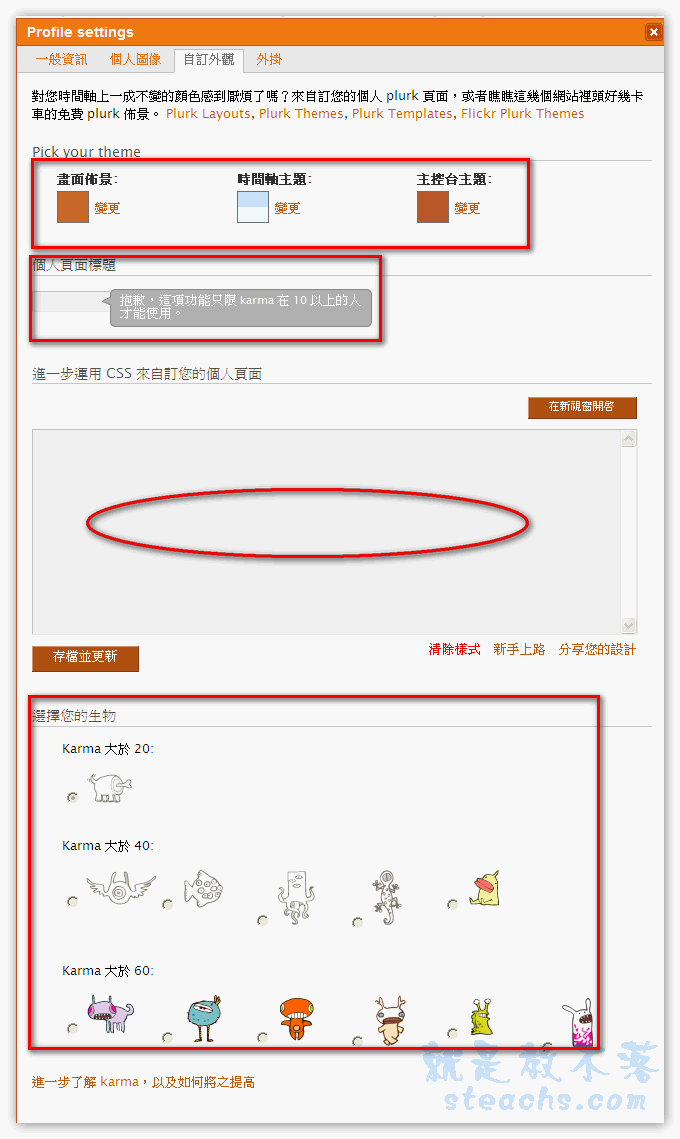Click the spotted fish creature icon
This screenshot has height=1139, width=680.
(203, 888)
